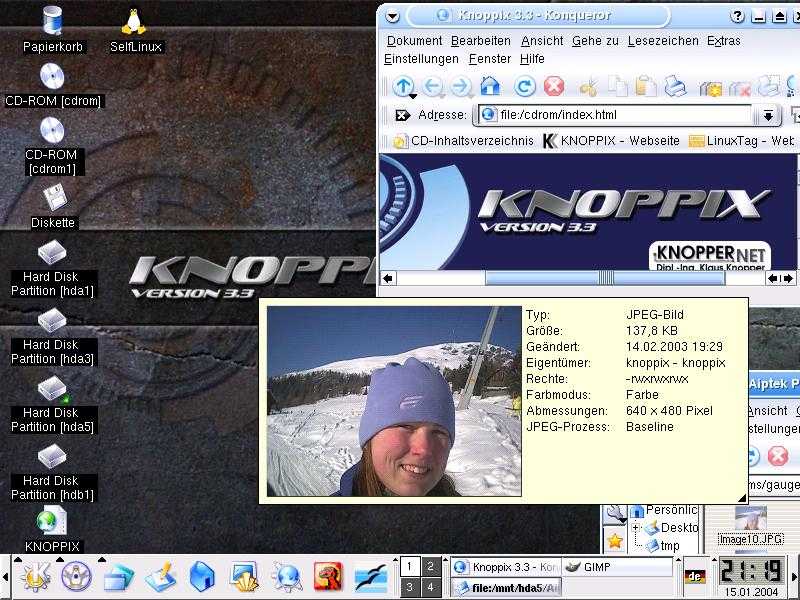Switch to virtual desktop 2 in pager
Viewport: 800px width, 600px height.
pyautogui.click(x=430, y=566)
